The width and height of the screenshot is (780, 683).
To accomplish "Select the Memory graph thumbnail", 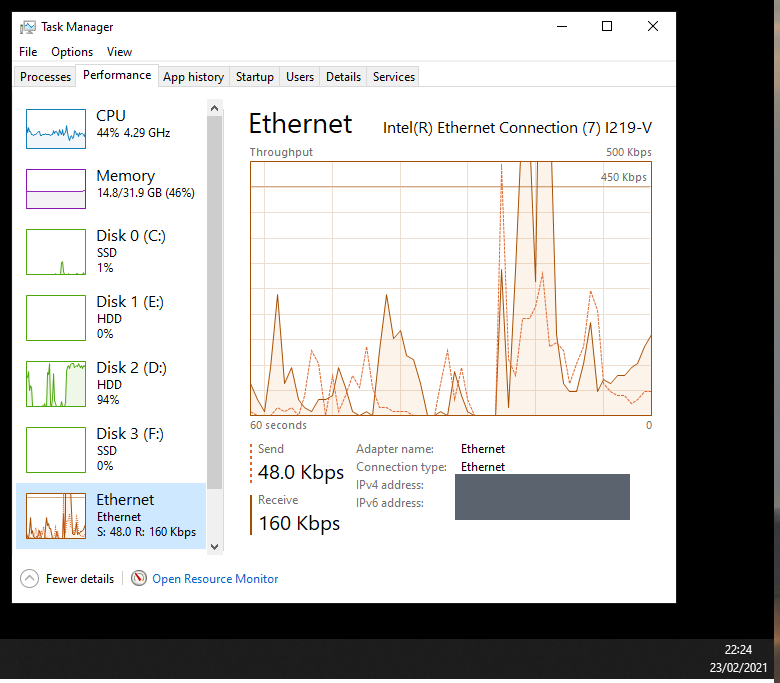I will coord(56,188).
